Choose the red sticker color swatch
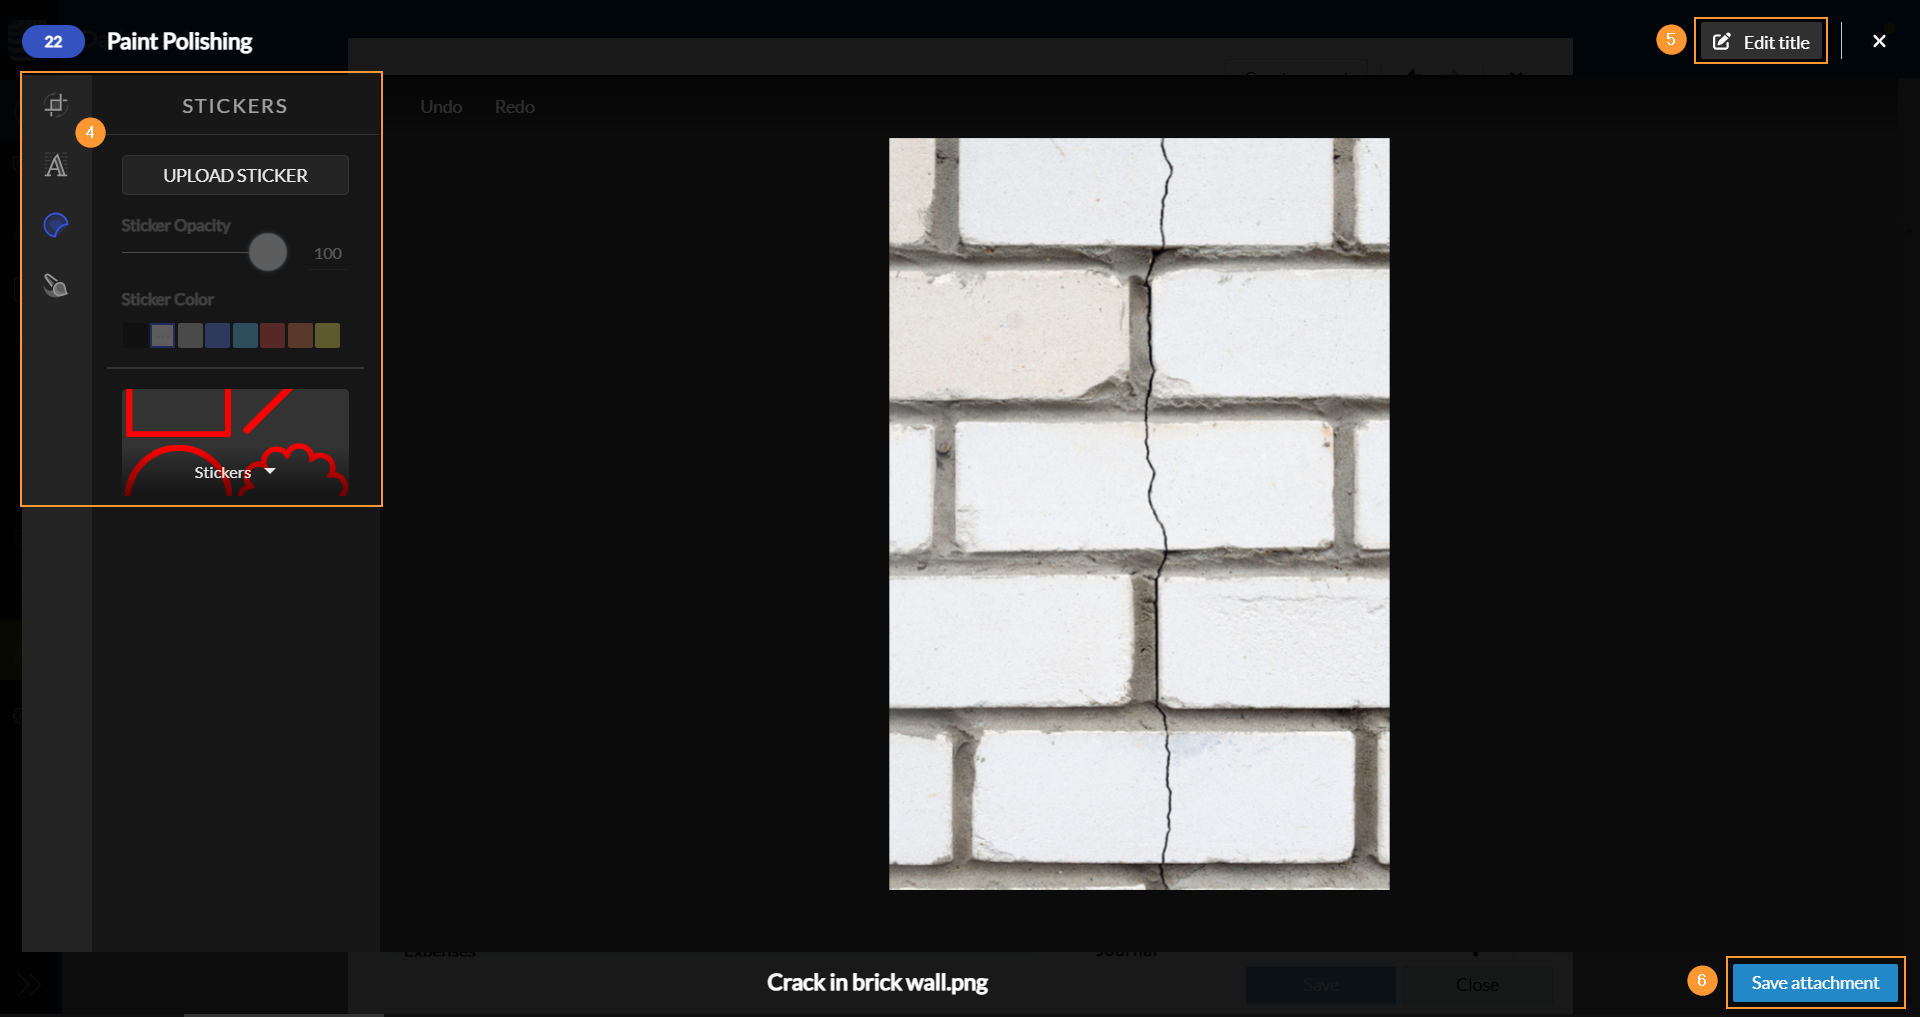 tap(272, 336)
